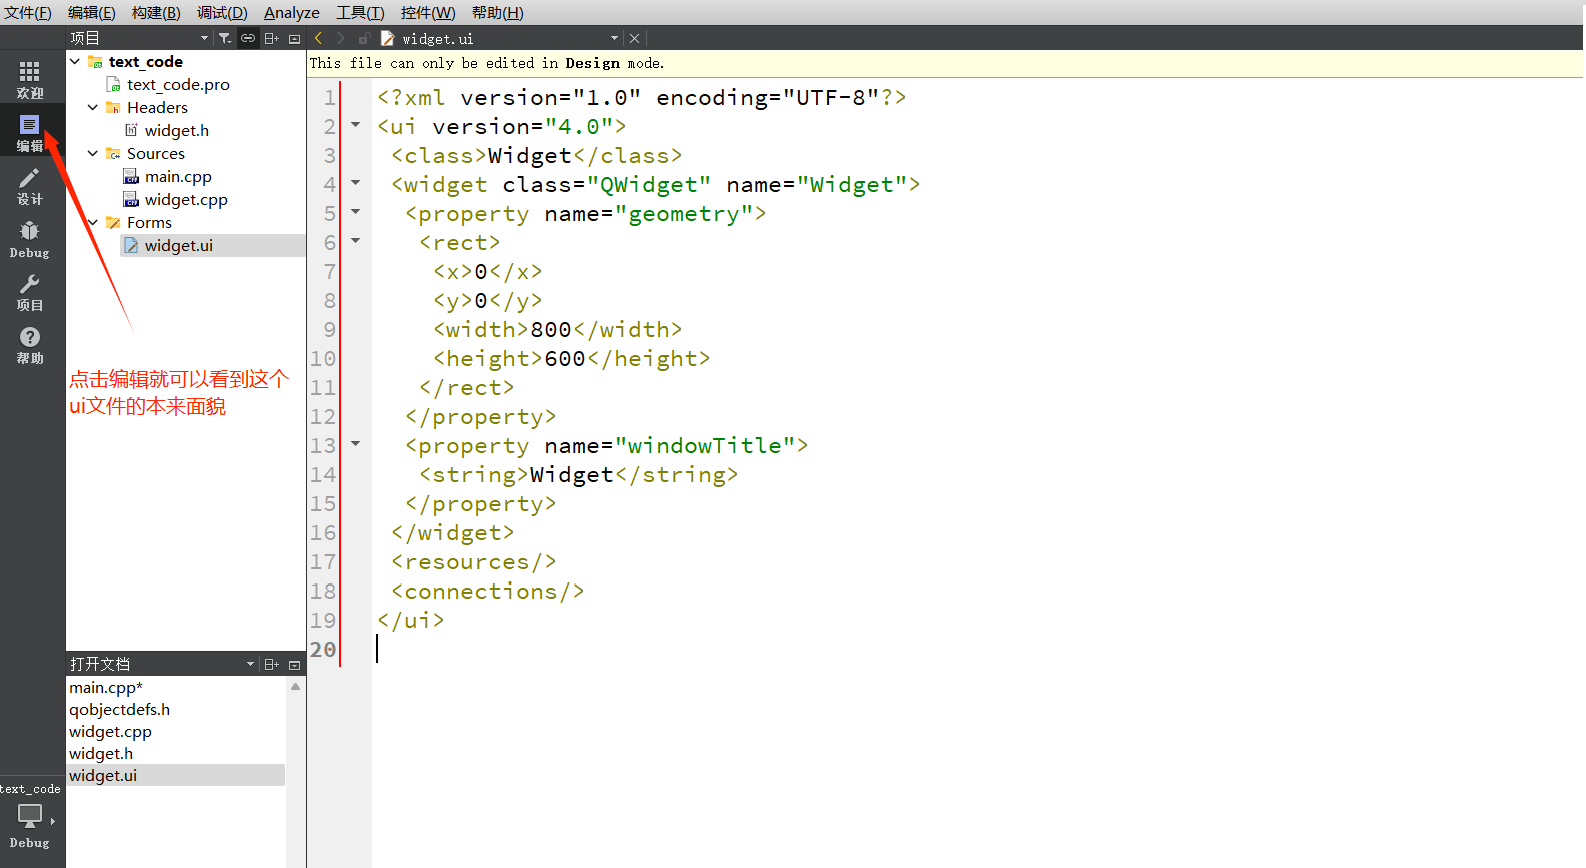Open text_code.pro in project tree
The image size is (1586, 868).
(x=178, y=84)
